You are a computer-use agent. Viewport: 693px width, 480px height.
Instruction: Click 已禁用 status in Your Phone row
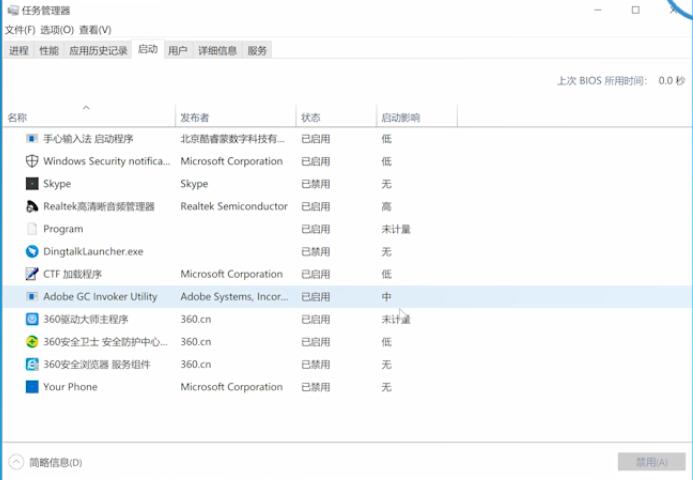[x=316, y=387]
